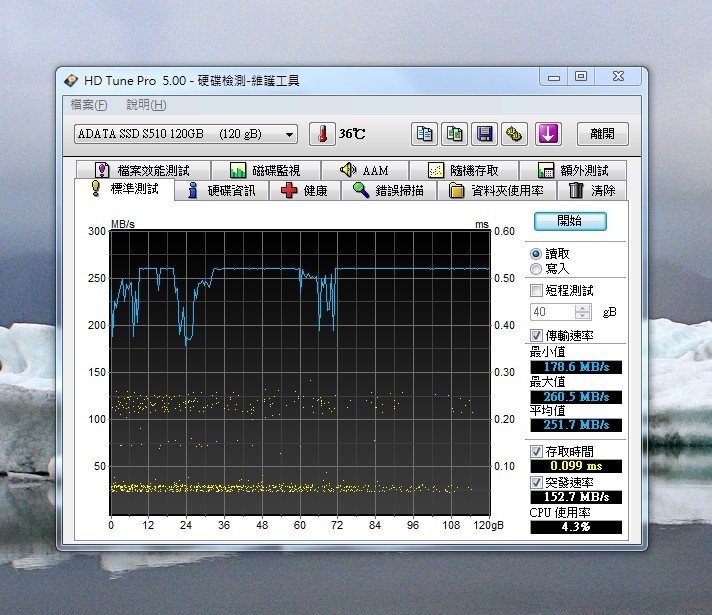Uncheck the 傳輸速率 transfer rate checkbox

[536, 336]
